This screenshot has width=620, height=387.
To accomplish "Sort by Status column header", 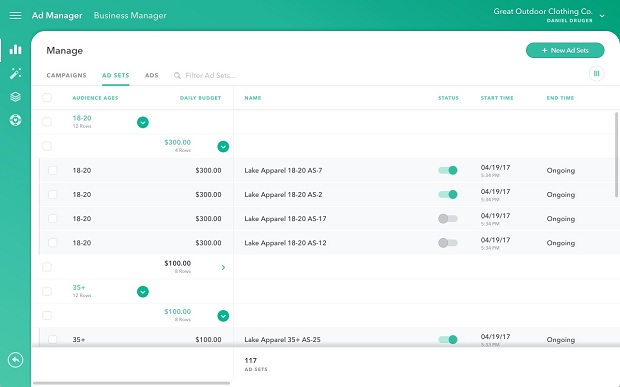I will [x=448, y=98].
